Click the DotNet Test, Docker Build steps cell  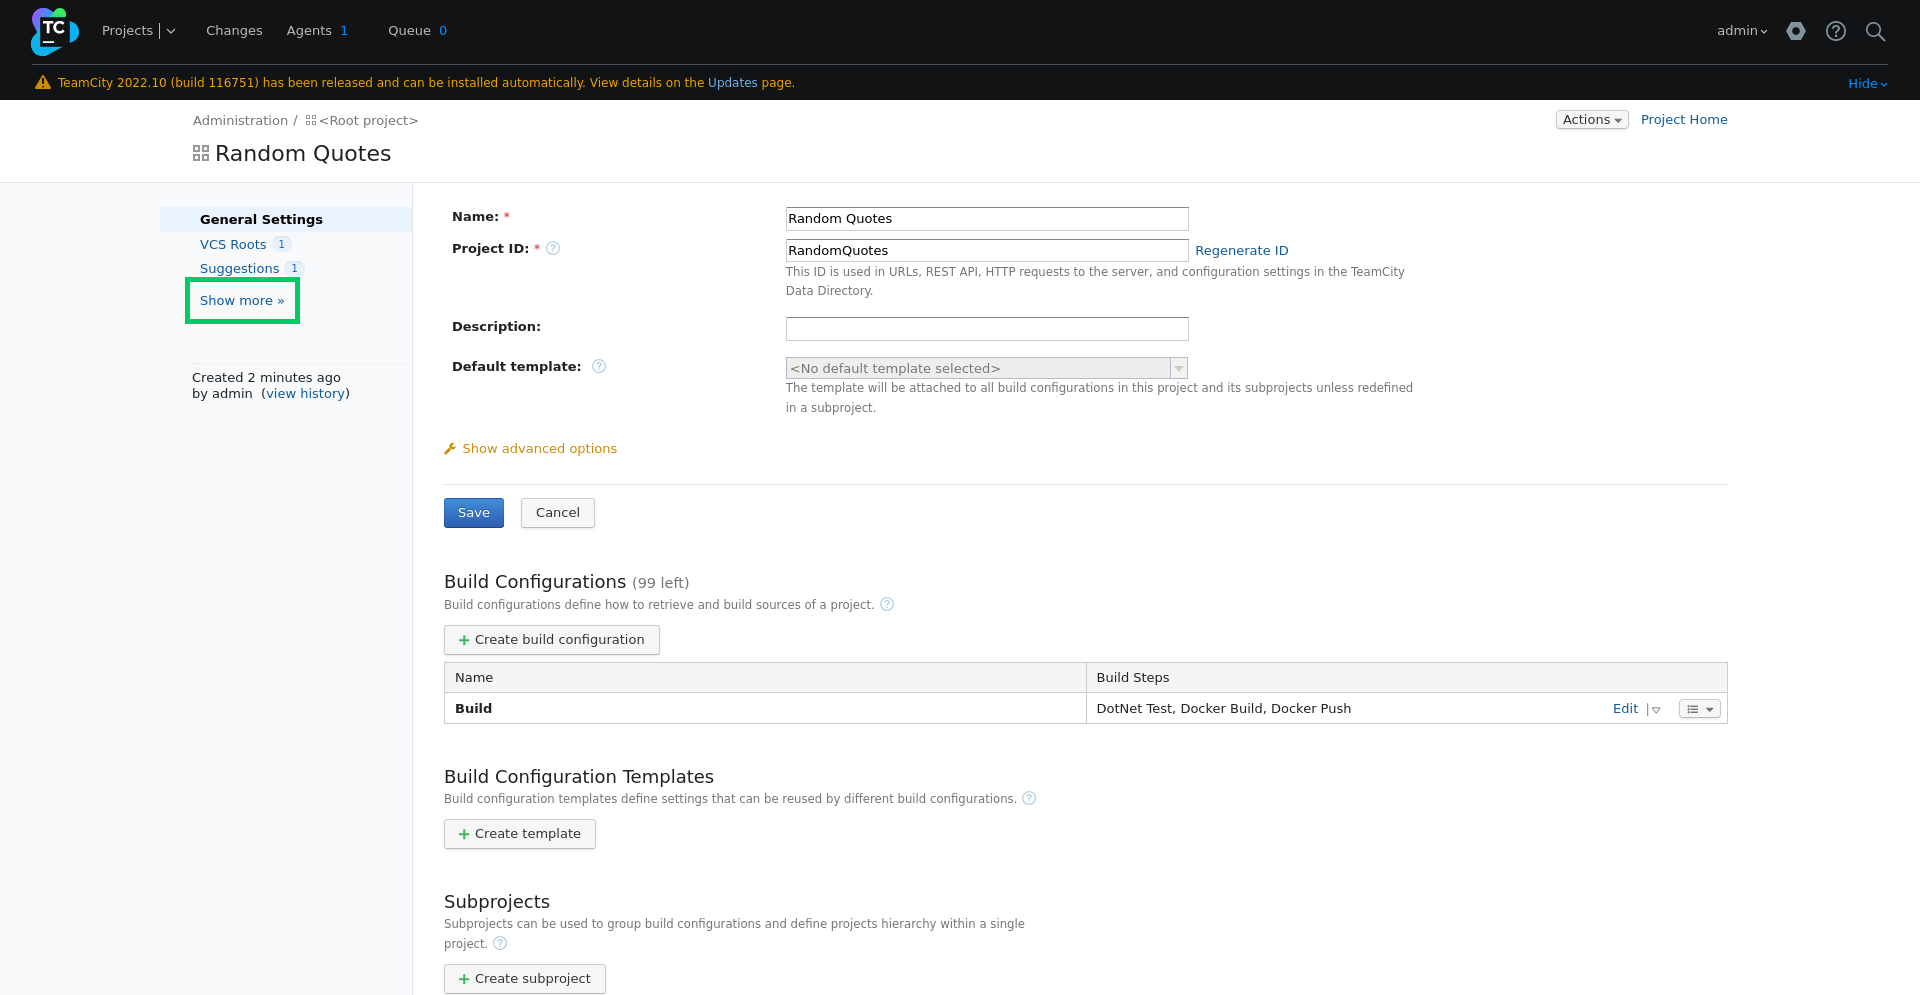1223,709
